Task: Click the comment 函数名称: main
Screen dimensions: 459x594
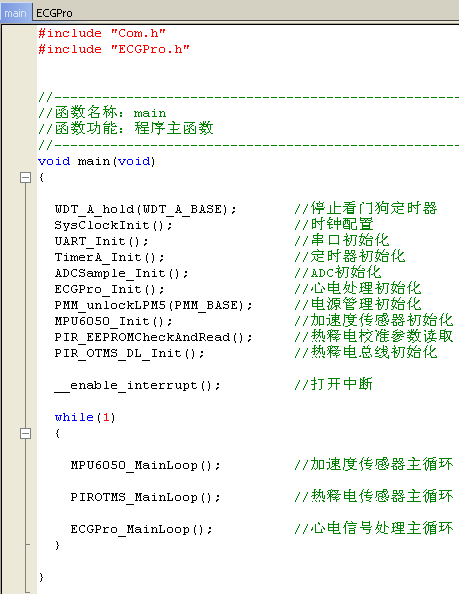Action: click(x=102, y=113)
